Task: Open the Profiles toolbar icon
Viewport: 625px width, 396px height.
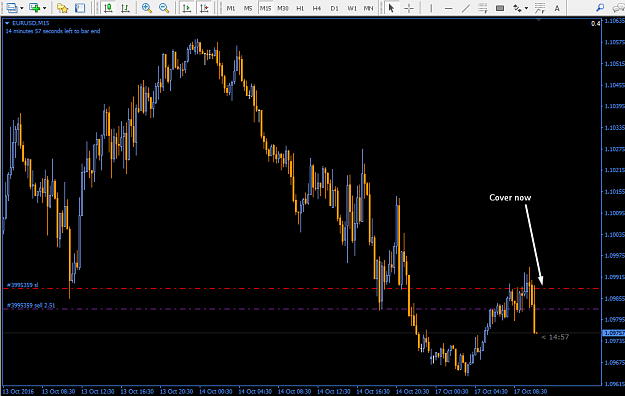Action: 12,8
